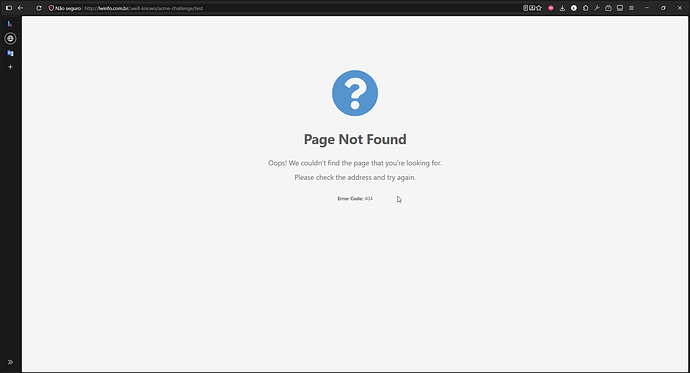The width and height of the screenshot is (690, 373).
Task: Click the 'Oops! We couldn't find the page' sentence
Action: click(x=355, y=163)
